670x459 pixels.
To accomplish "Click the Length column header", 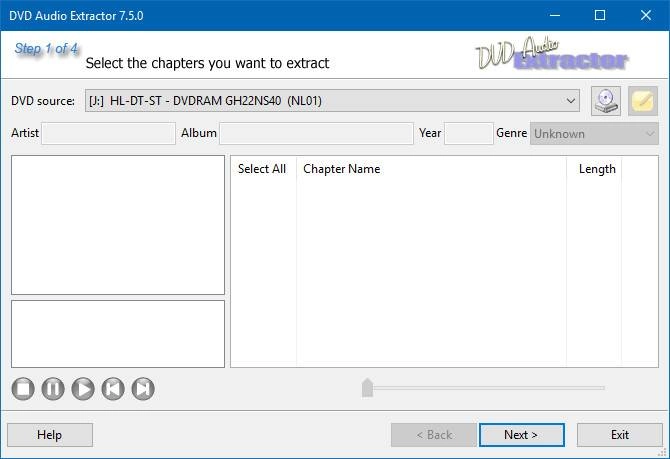I will click(594, 169).
